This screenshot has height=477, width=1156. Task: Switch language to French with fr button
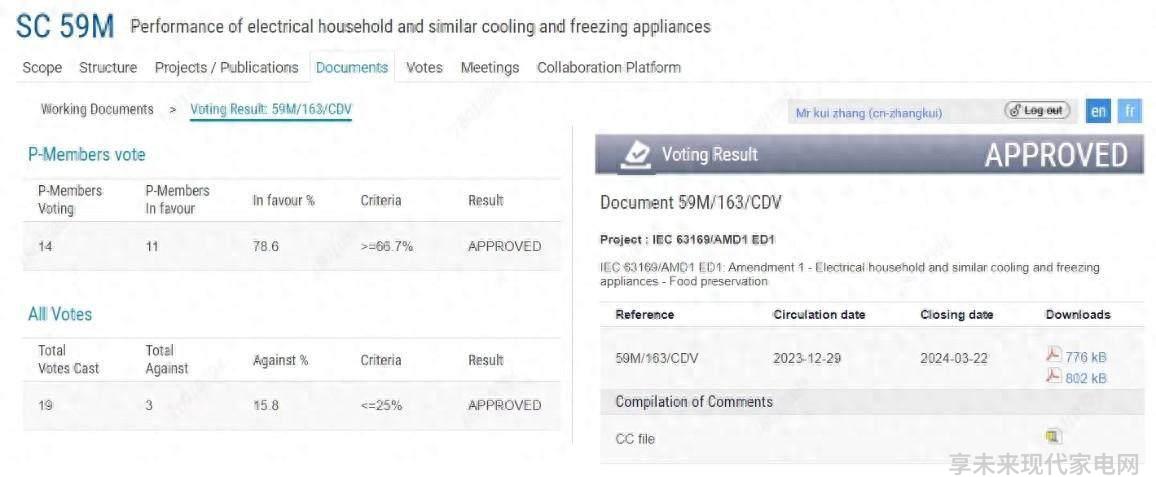coord(1129,111)
